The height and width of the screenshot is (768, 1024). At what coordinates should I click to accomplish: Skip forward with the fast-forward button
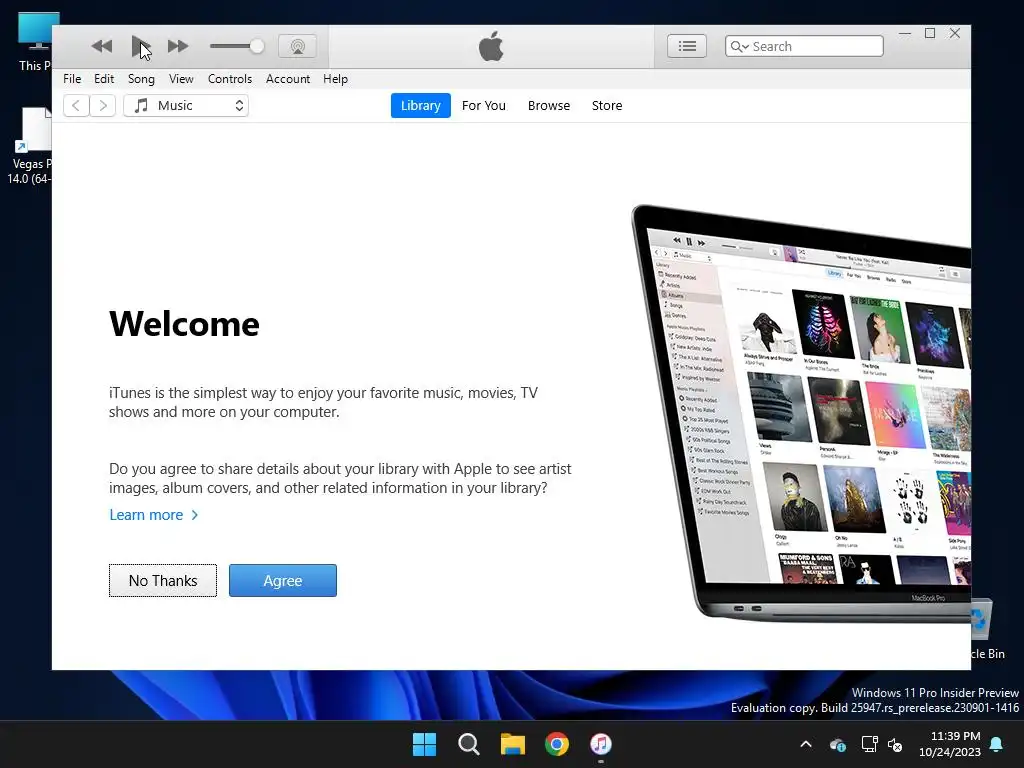coord(178,46)
